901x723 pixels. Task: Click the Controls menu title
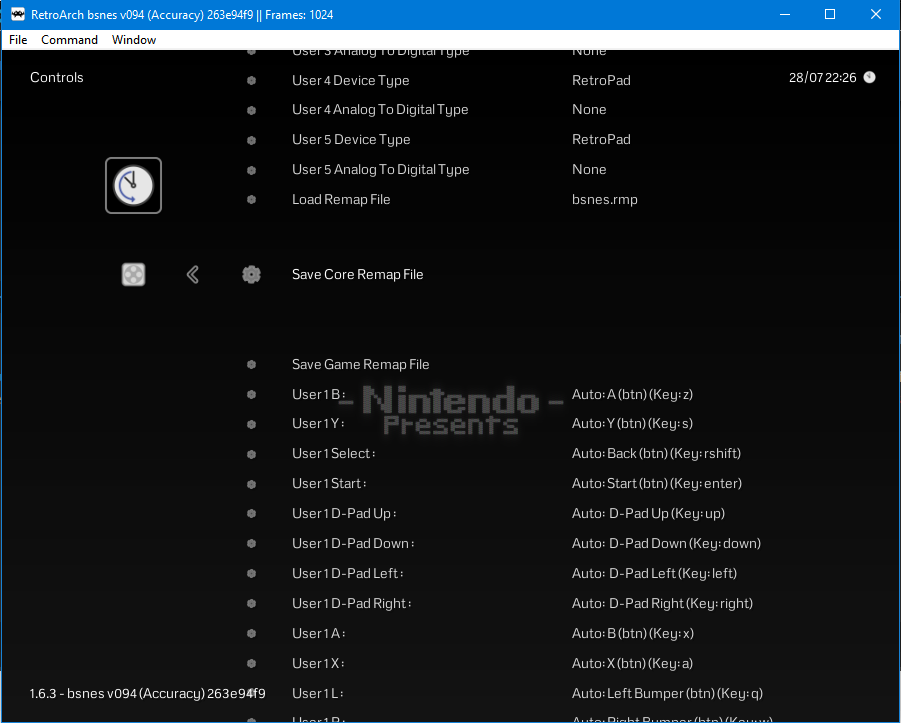[x=56, y=78]
